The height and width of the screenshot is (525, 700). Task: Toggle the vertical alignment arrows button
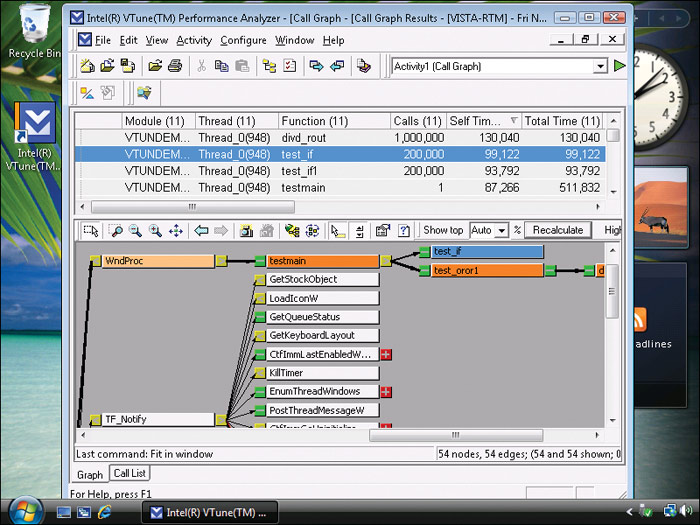coord(359,230)
